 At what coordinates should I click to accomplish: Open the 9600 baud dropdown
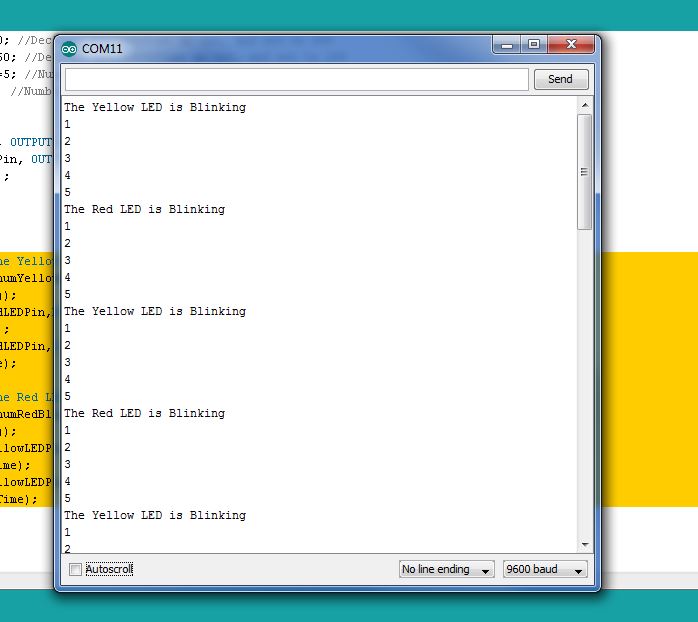pos(545,569)
